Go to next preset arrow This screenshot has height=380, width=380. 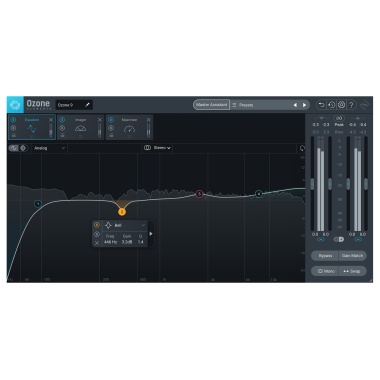(304, 105)
